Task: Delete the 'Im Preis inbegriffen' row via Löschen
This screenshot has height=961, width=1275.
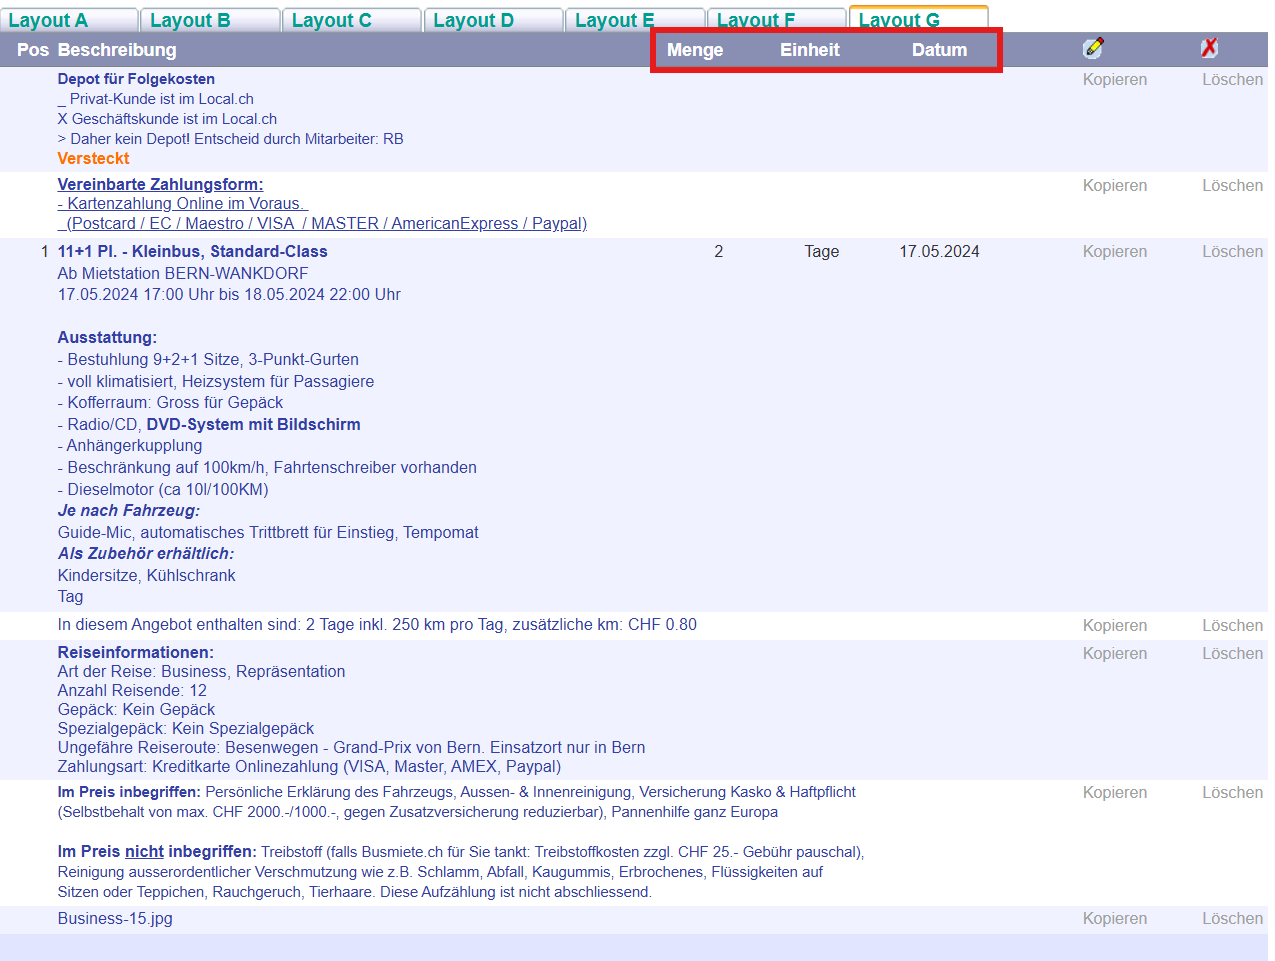Action: 1233,793
